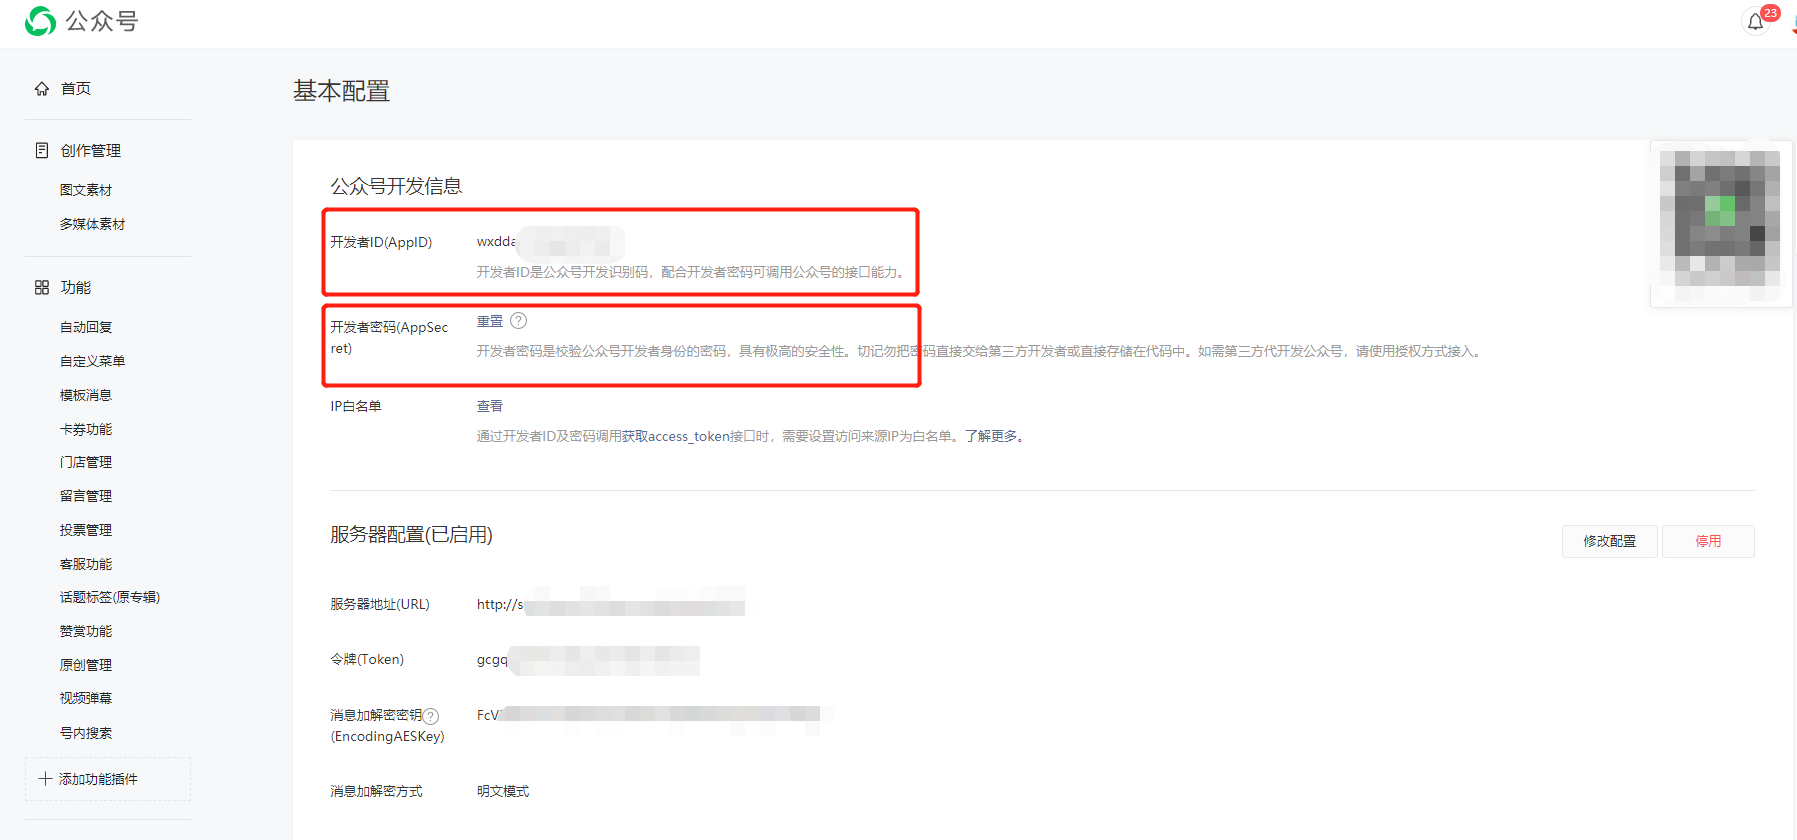
Task: Click the 创作管理 document icon
Action: 42,151
